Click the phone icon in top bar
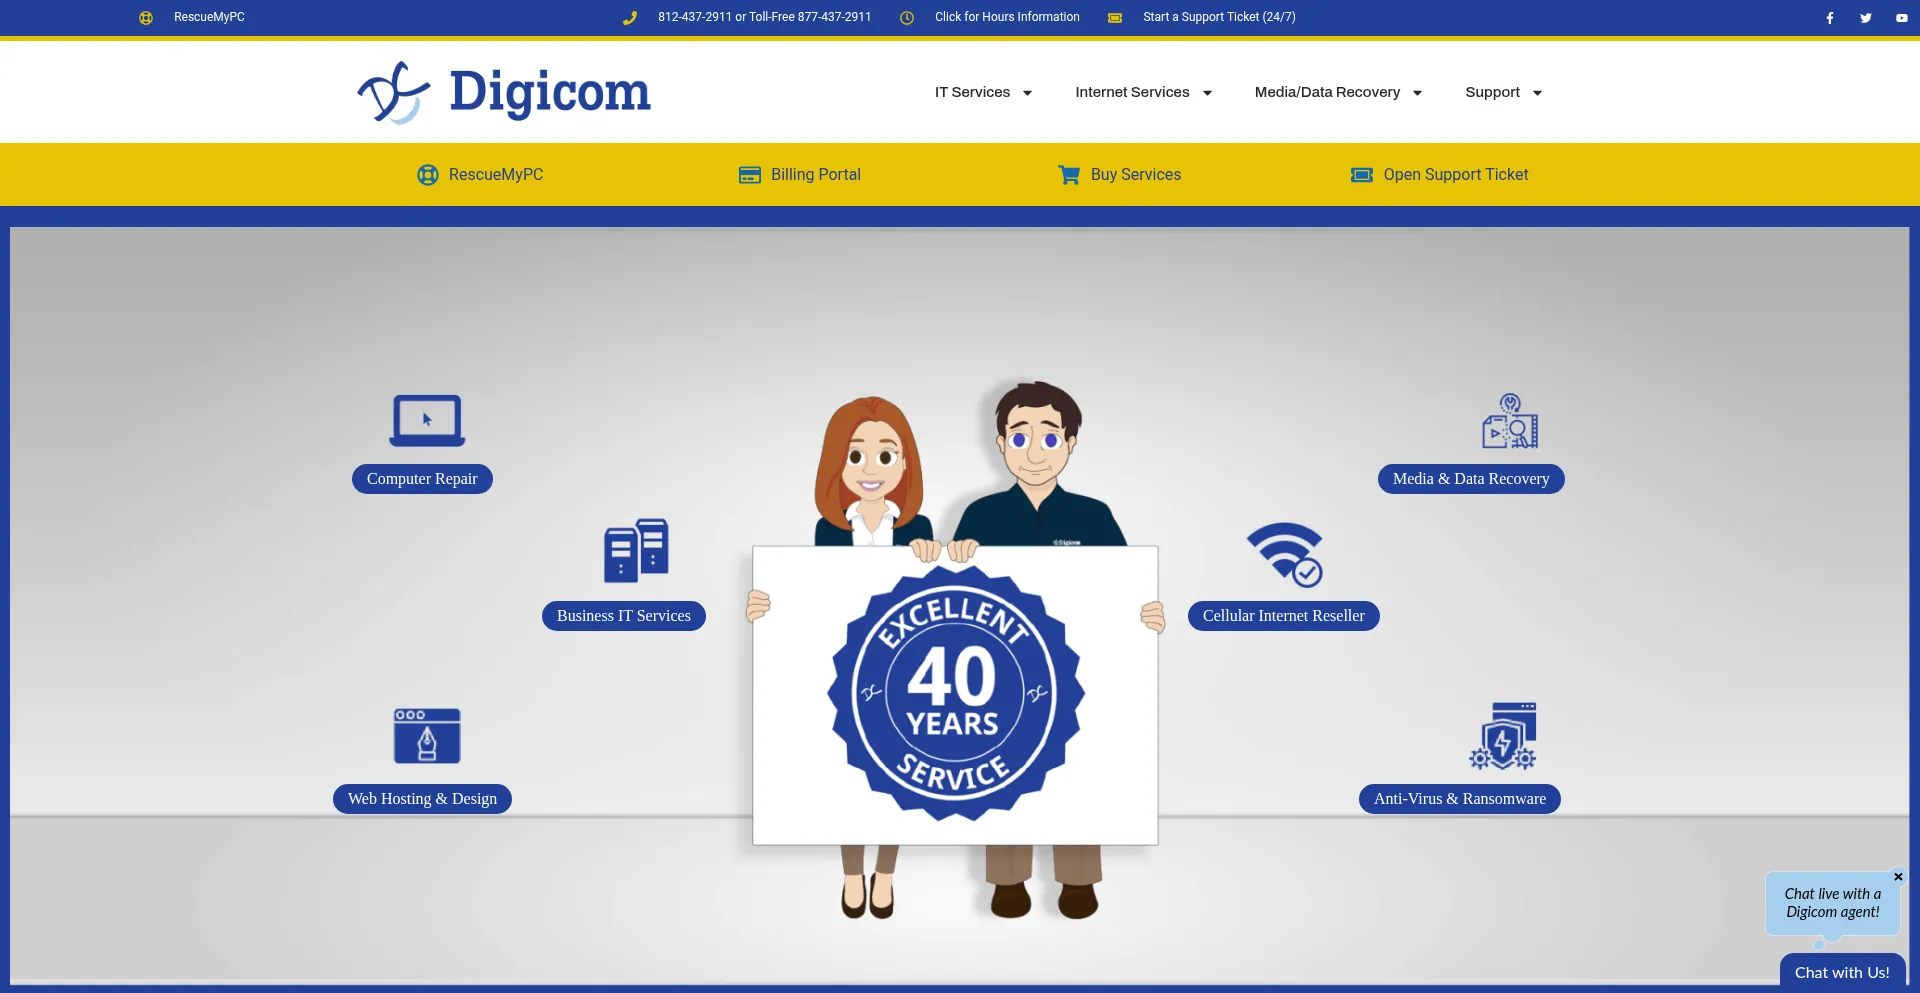 tap(630, 17)
